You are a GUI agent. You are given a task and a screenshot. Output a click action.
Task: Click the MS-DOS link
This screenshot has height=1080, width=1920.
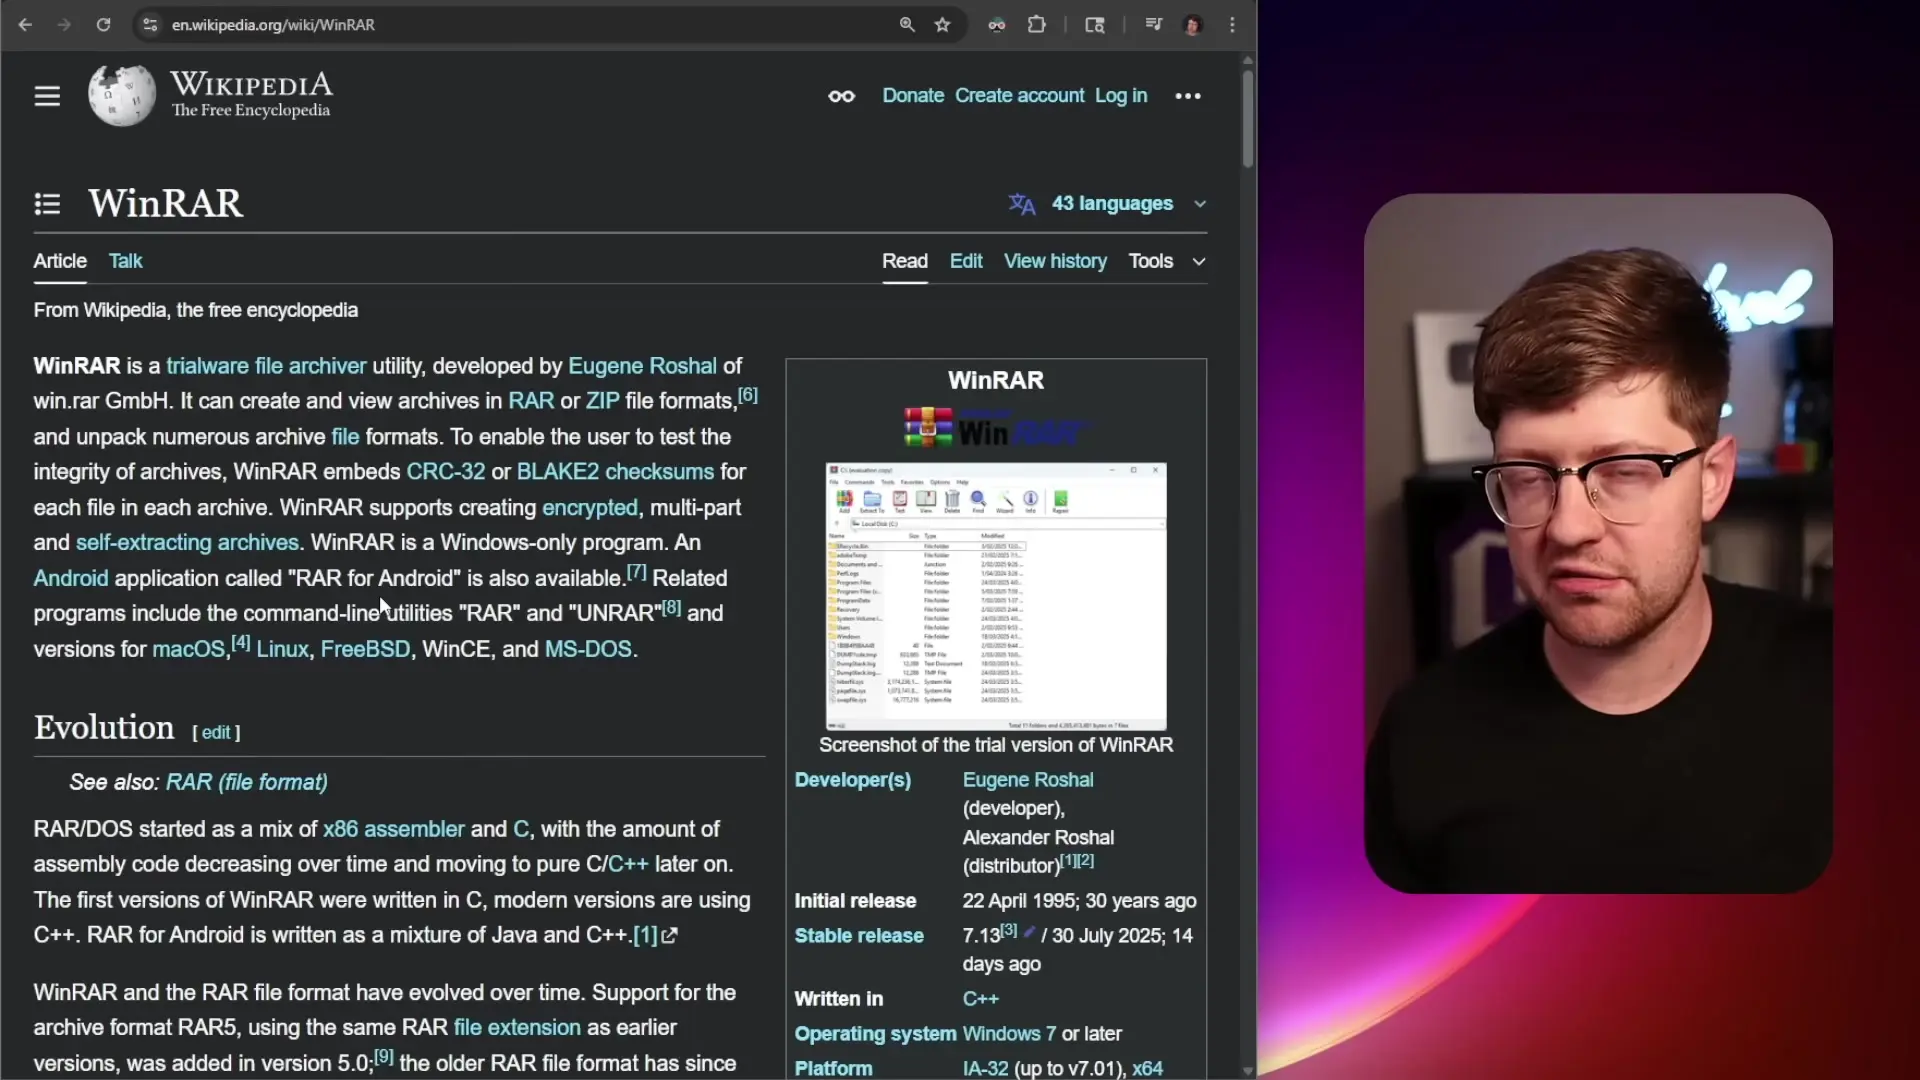coord(588,650)
